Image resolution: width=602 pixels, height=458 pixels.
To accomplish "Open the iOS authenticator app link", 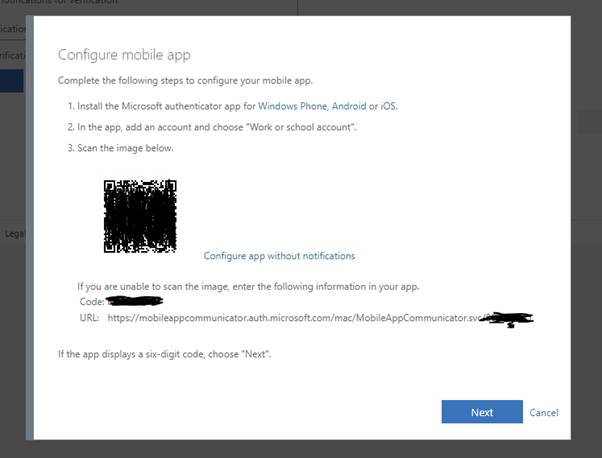I will click(389, 106).
